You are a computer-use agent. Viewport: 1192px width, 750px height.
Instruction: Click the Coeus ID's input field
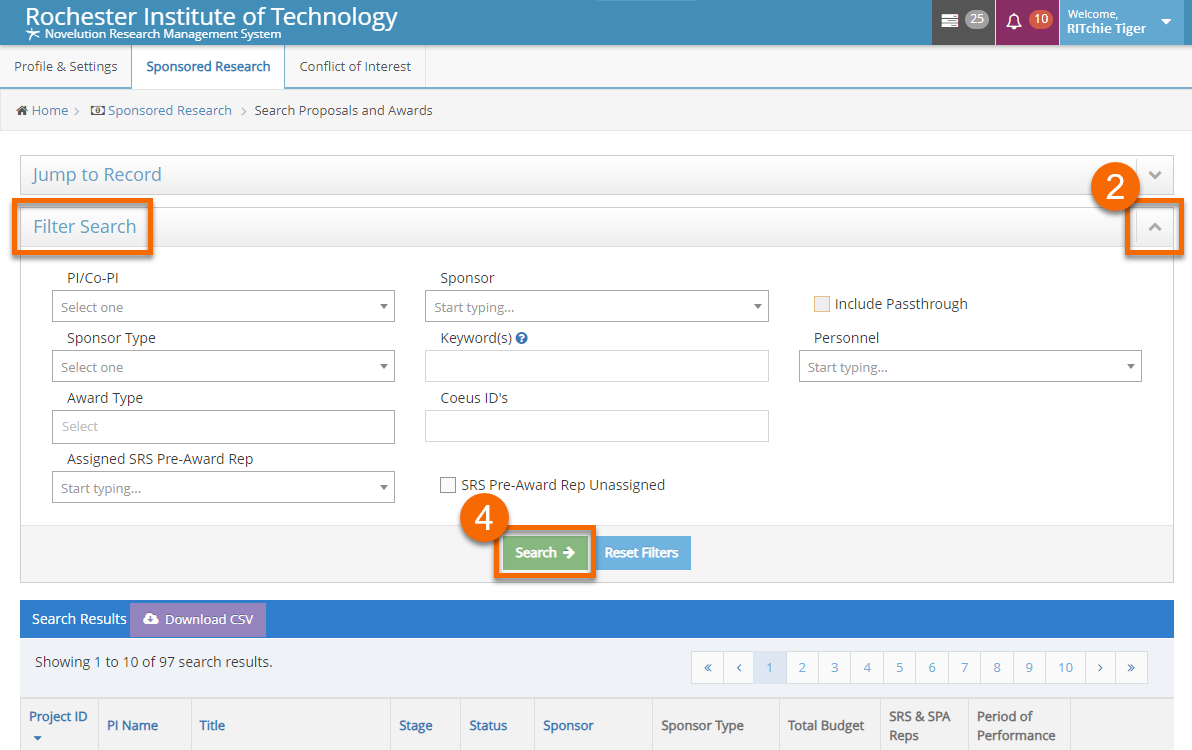(x=596, y=426)
